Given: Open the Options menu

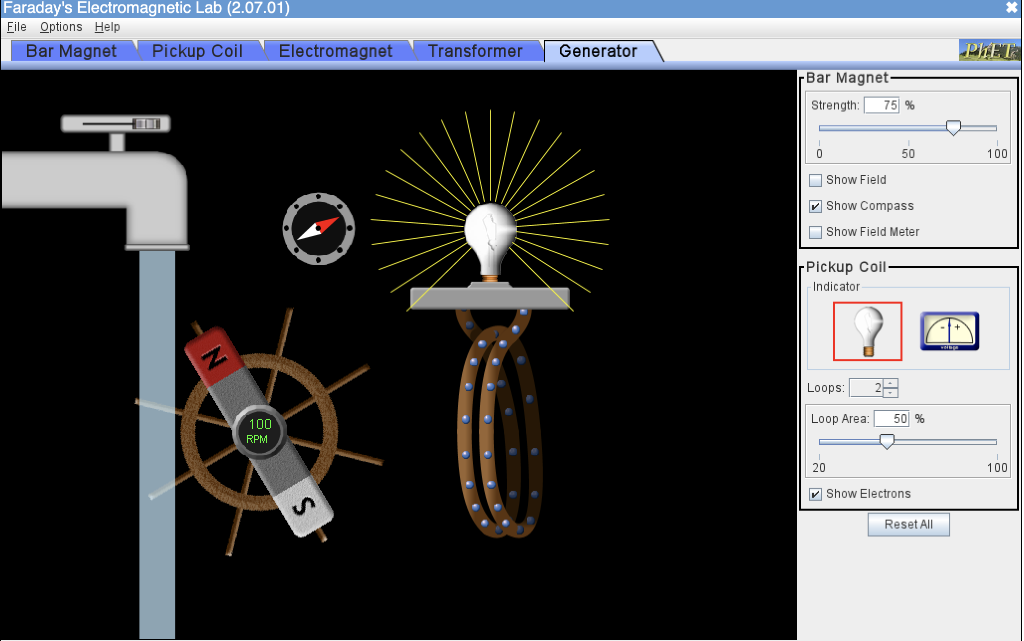Looking at the screenshot, I should click(60, 27).
